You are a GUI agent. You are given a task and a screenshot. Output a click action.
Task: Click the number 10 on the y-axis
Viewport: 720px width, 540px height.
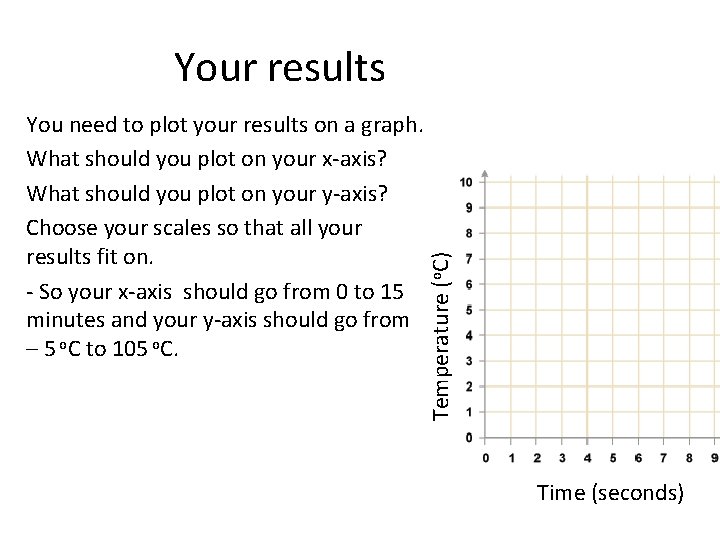[x=467, y=182]
